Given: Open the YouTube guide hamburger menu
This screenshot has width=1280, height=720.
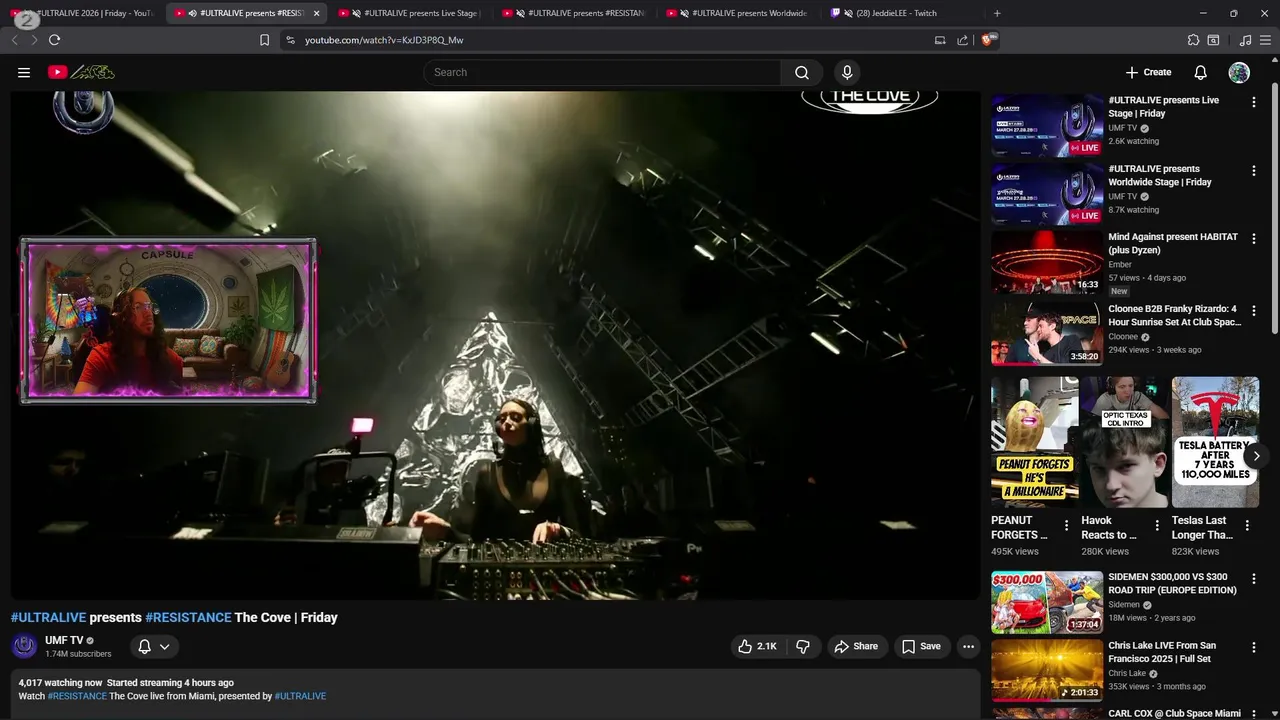Looking at the screenshot, I should 24,72.
